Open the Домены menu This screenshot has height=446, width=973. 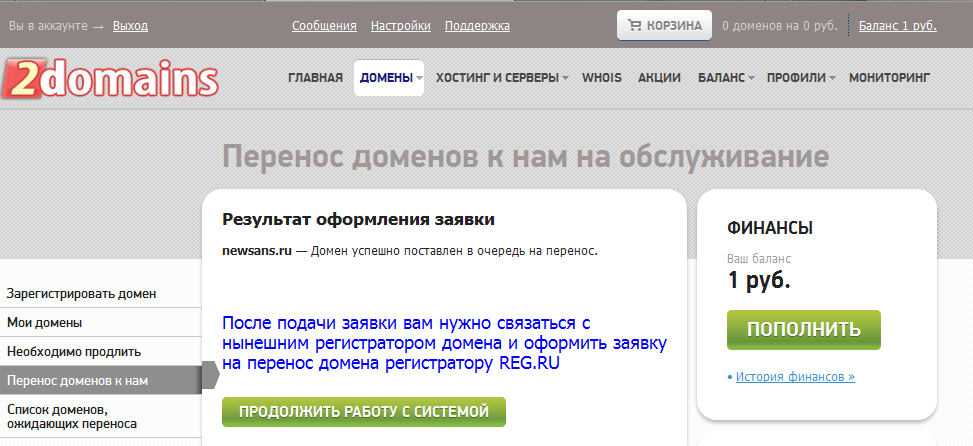coord(389,78)
